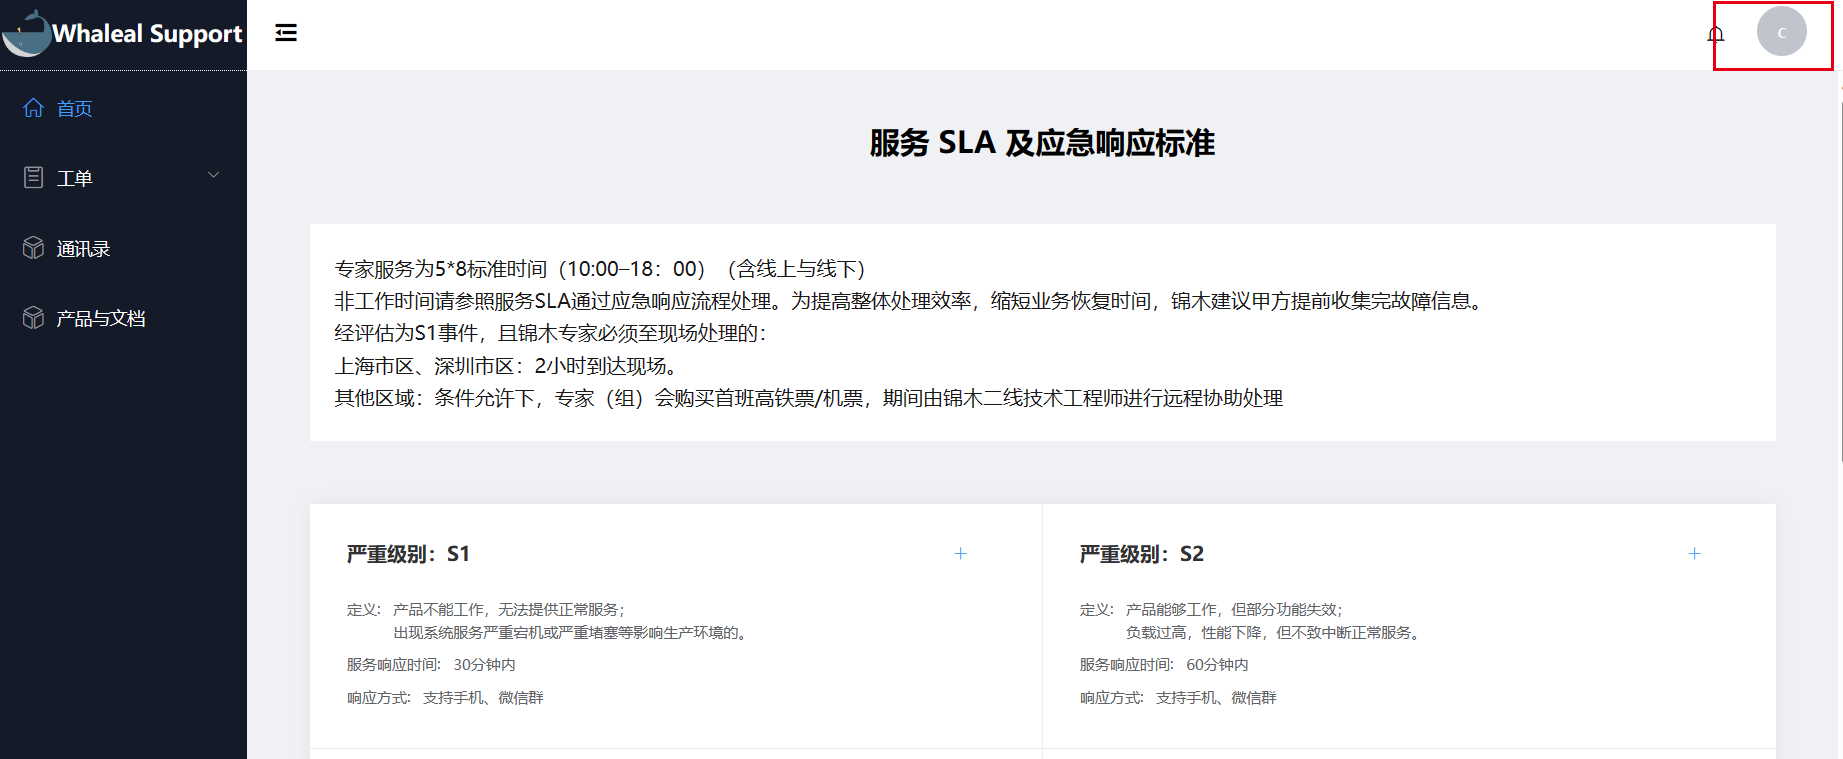Expand the S1 severity plus icon
Viewport: 1843px width, 759px height.
point(961,553)
